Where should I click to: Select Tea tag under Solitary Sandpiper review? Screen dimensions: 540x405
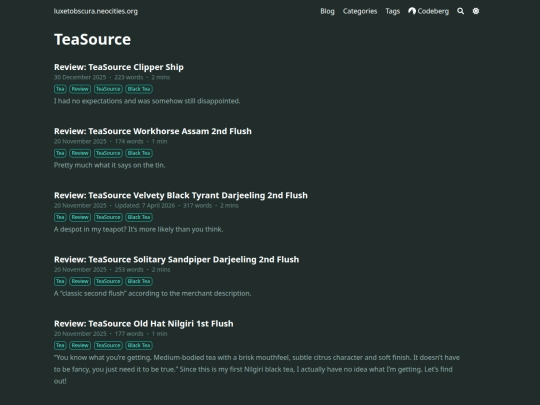pyautogui.click(x=60, y=281)
